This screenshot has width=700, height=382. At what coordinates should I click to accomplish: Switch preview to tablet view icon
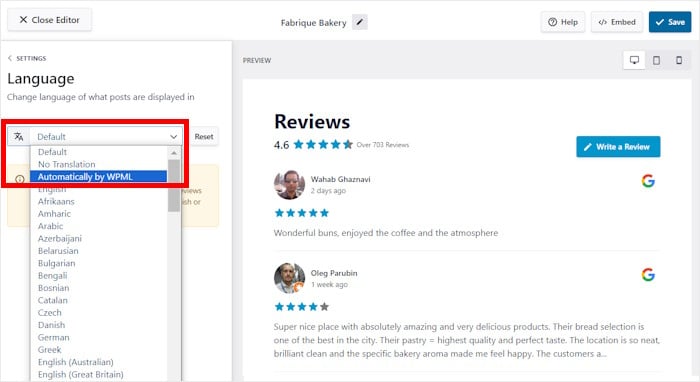click(656, 60)
